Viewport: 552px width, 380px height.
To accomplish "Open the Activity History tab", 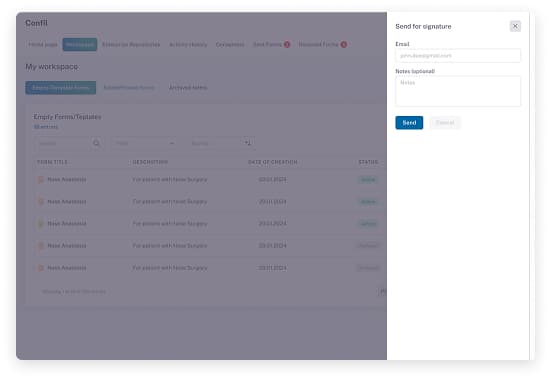I will coord(188,45).
